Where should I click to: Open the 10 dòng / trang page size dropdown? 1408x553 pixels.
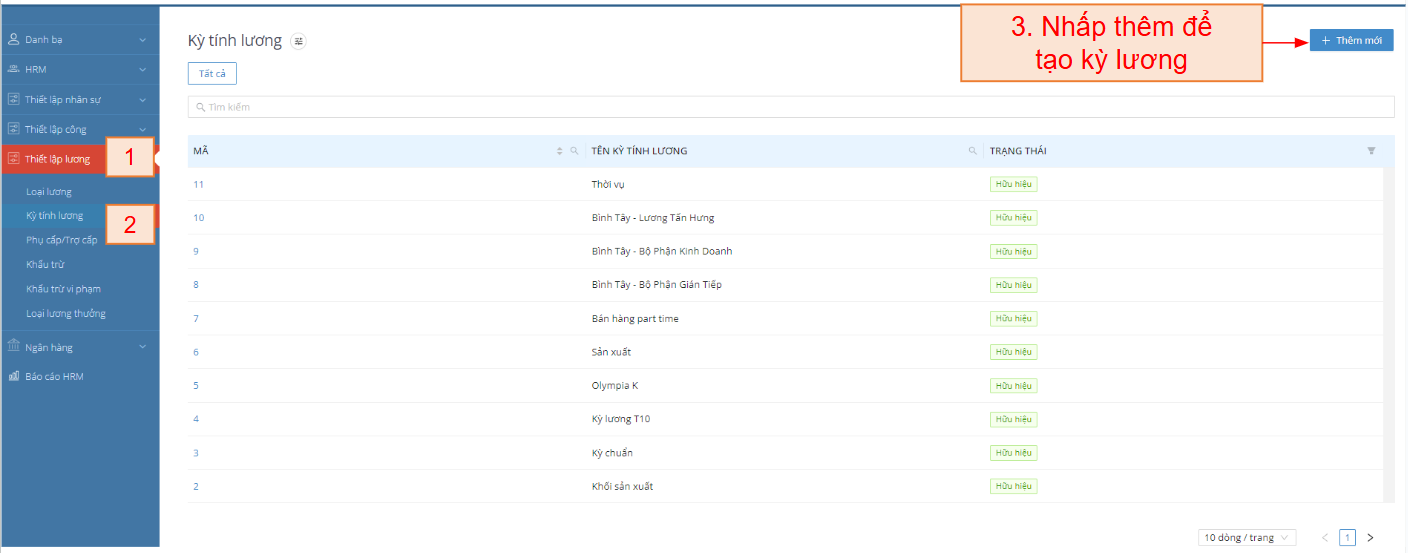(1247, 537)
